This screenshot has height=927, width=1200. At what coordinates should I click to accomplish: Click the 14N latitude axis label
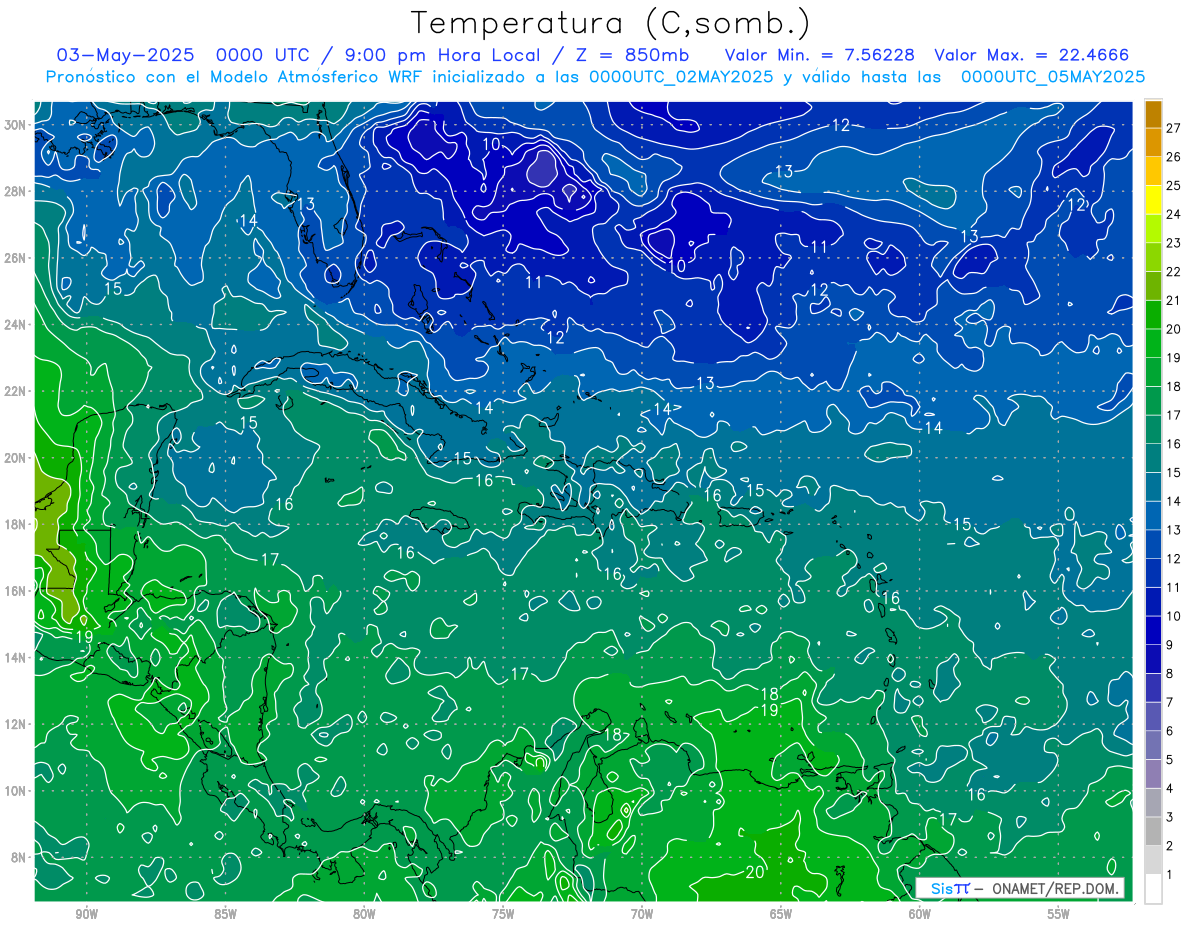point(15,657)
